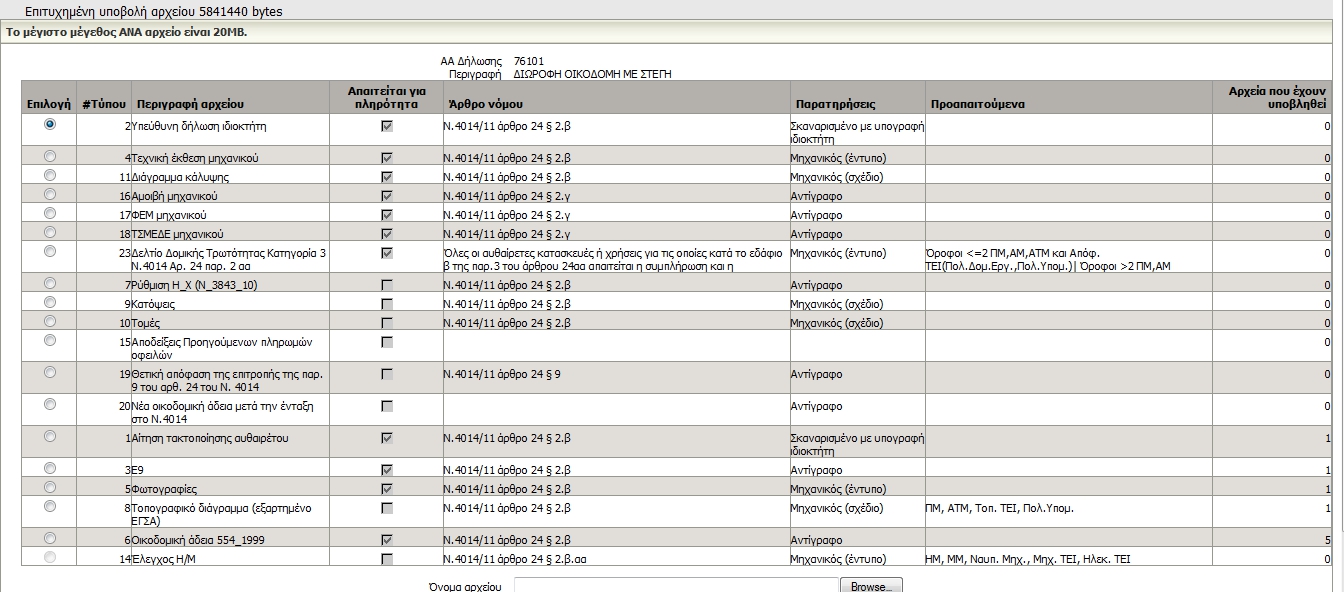Select the Ε9 file type radio
The image size is (1344, 592).
[50, 468]
